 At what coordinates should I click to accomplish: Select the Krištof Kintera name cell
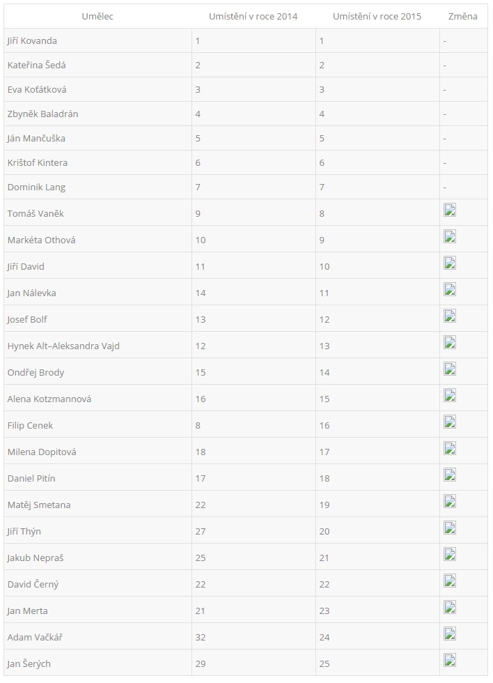click(98, 163)
